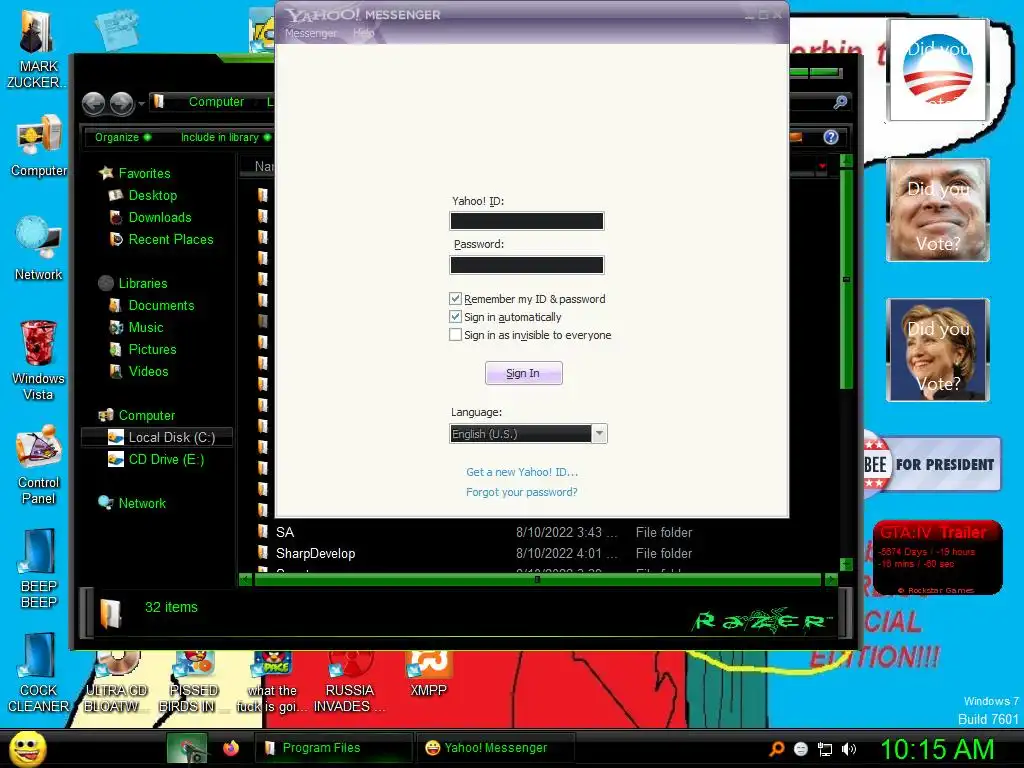The width and height of the screenshot is (1024, 768).
Task: Open COCK CLEANER desktop shortcut
Action: click(39, 673)
